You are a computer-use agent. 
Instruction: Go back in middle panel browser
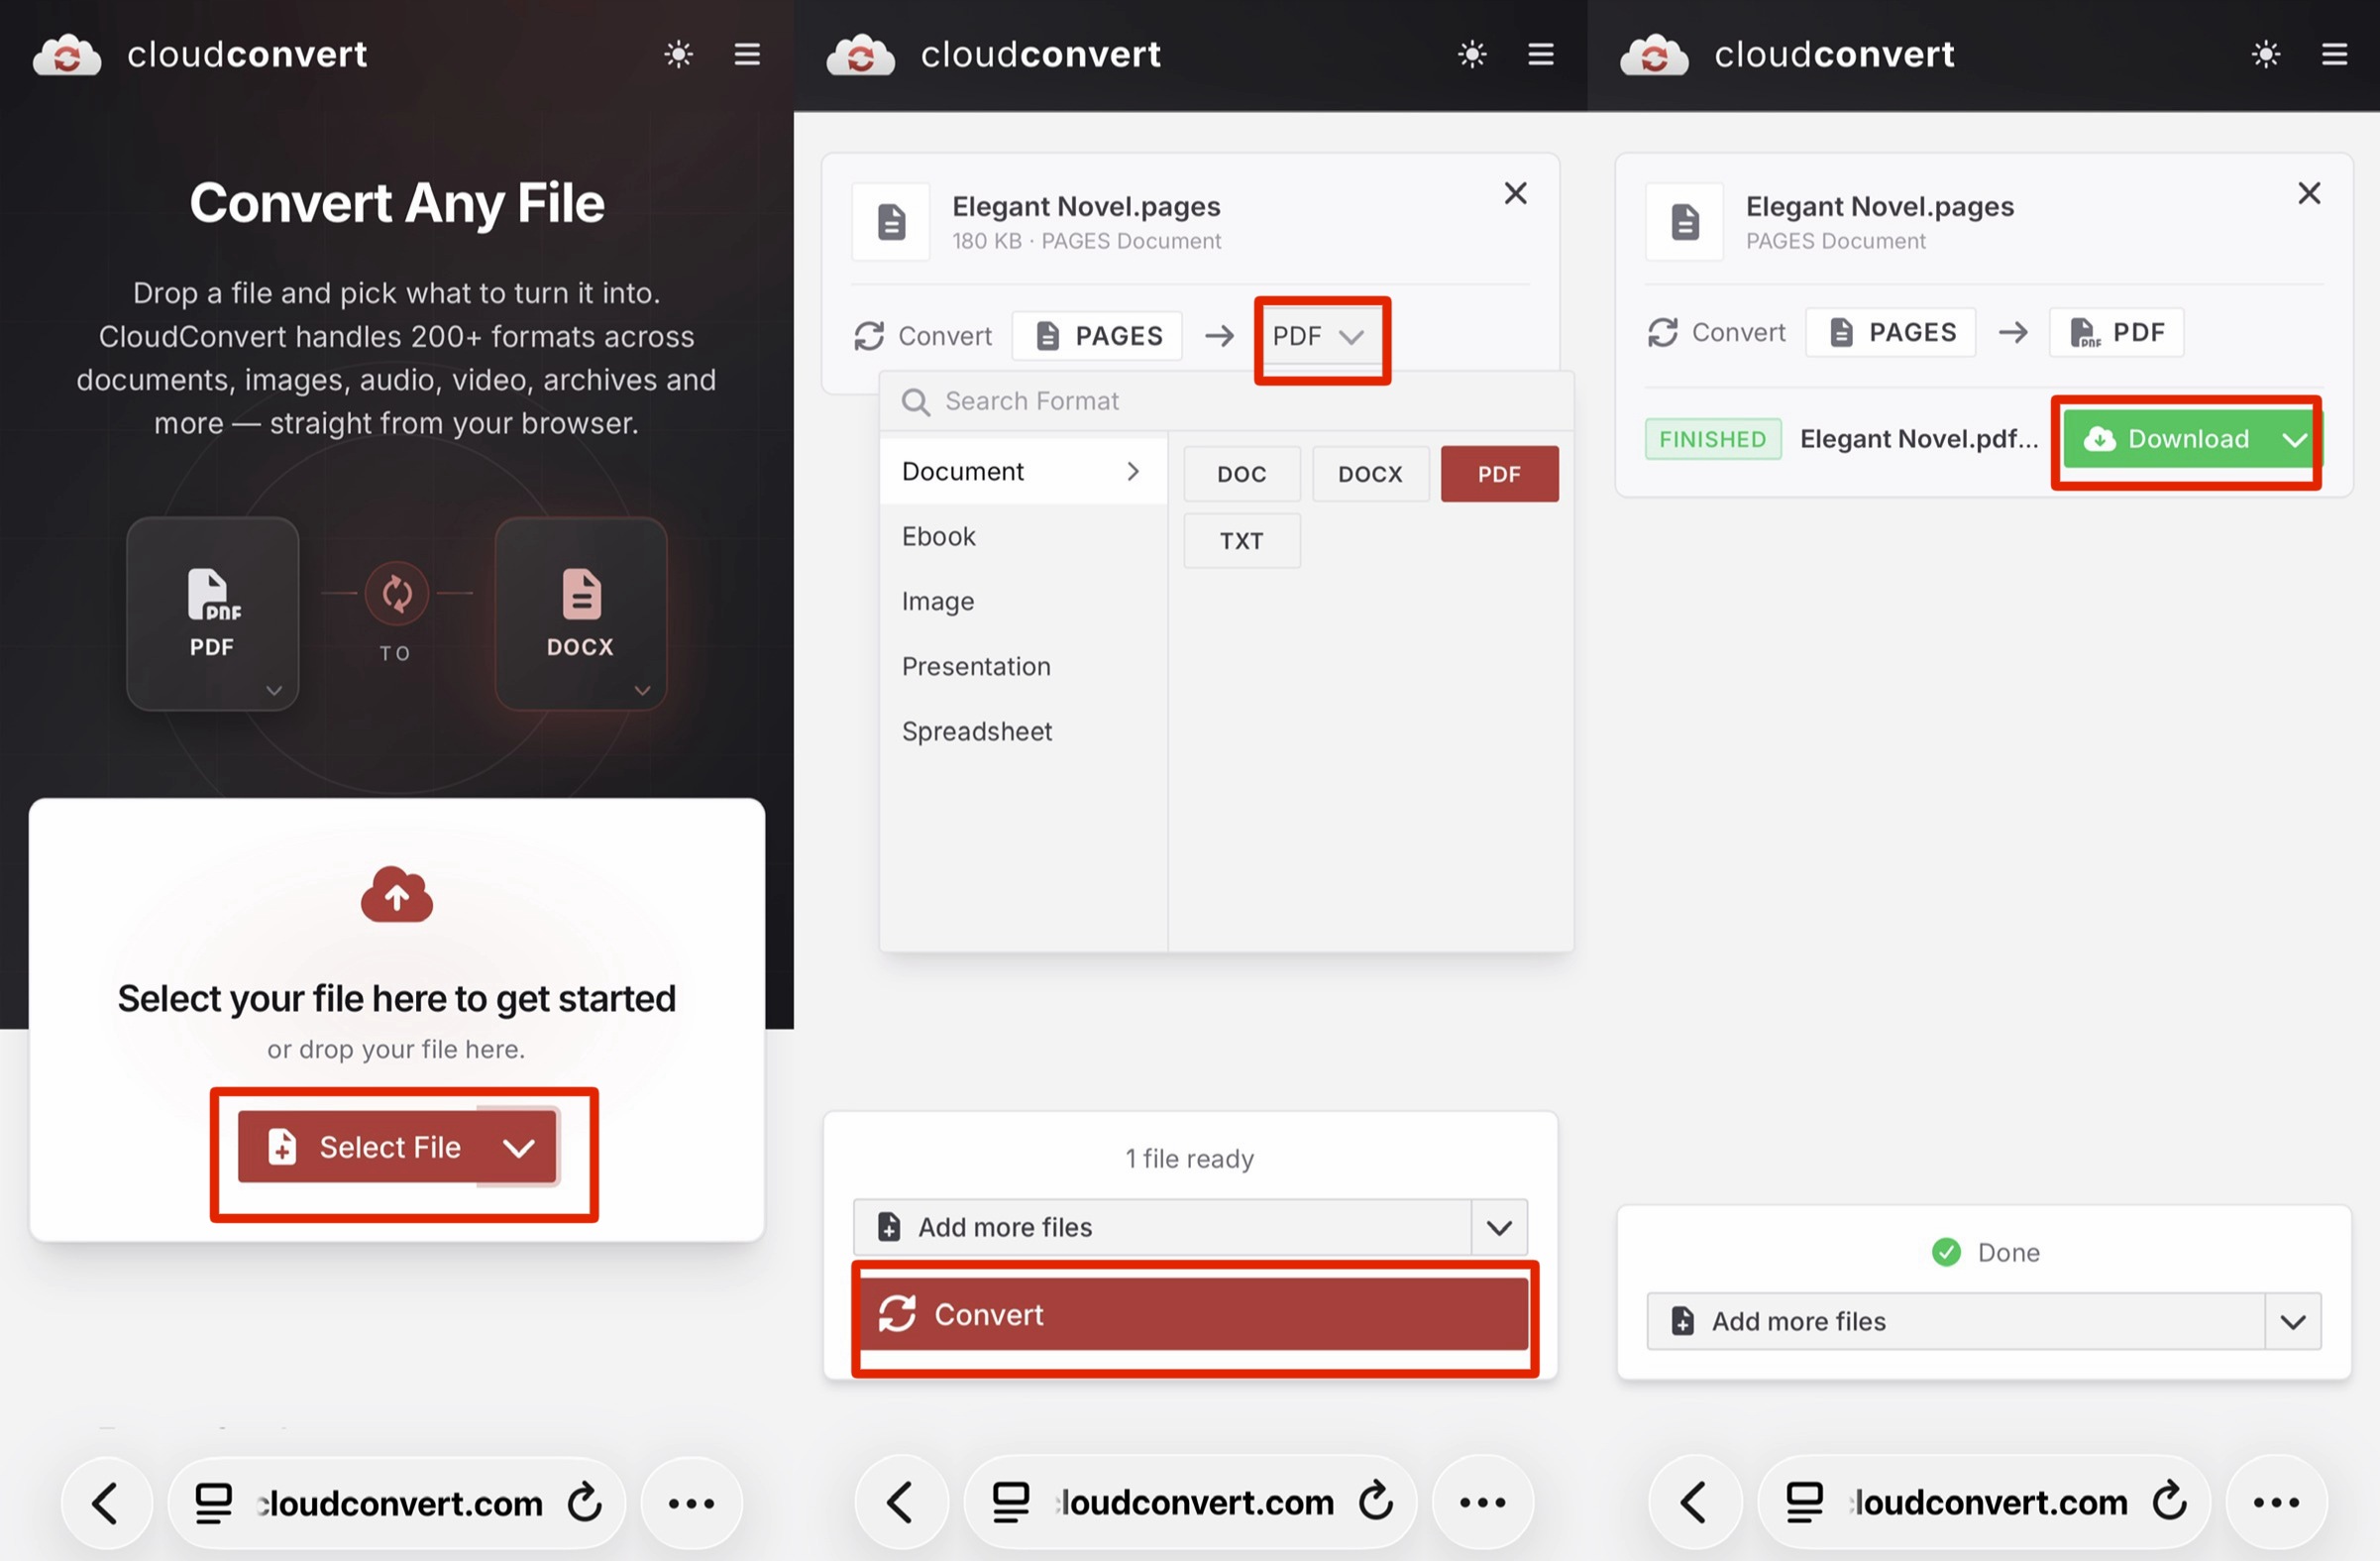click(x=901, y=1503)
